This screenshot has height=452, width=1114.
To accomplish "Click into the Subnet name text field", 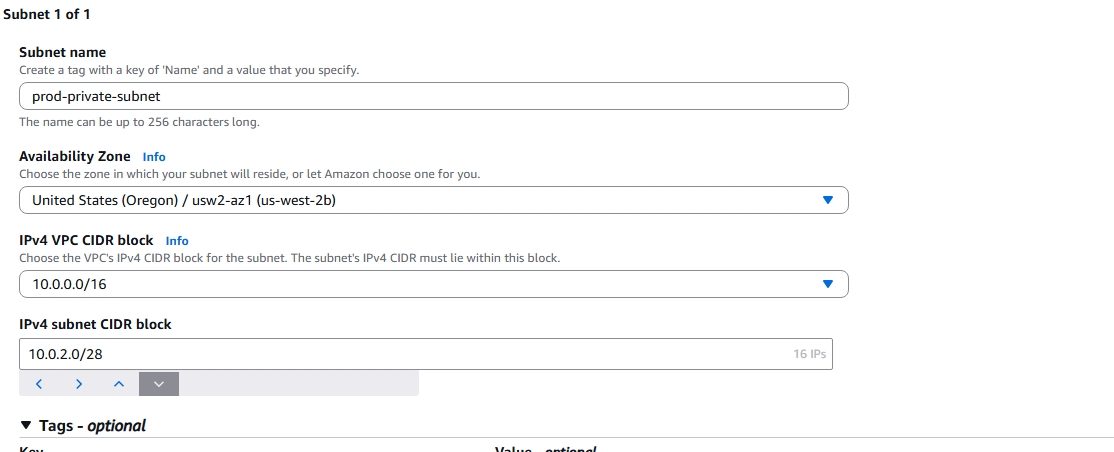I will (433, 96).
